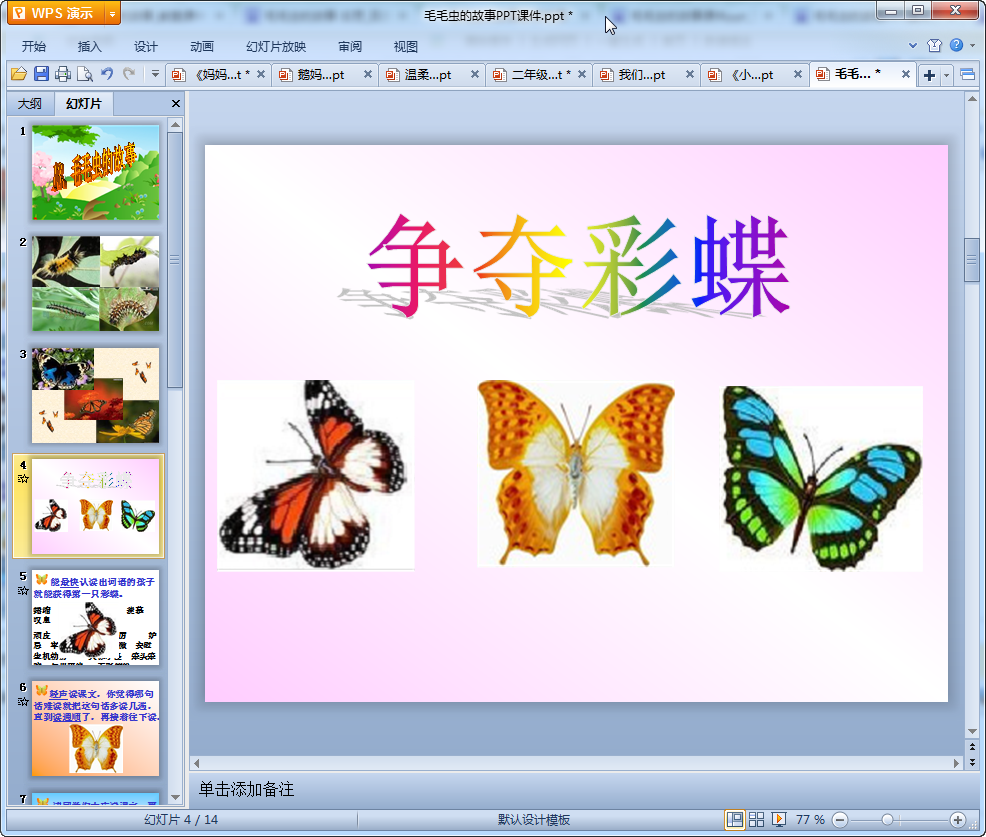Expand the help dropdown arrow
Image resolution: width=986 pixels, height=837 pixels.
tap(973, 45)
